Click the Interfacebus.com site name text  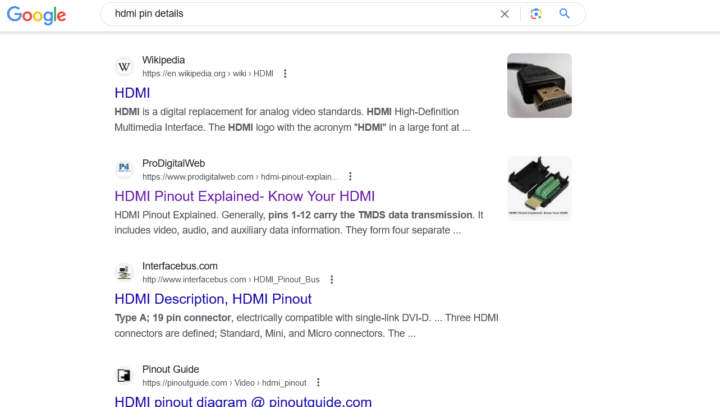coord(180,266)
